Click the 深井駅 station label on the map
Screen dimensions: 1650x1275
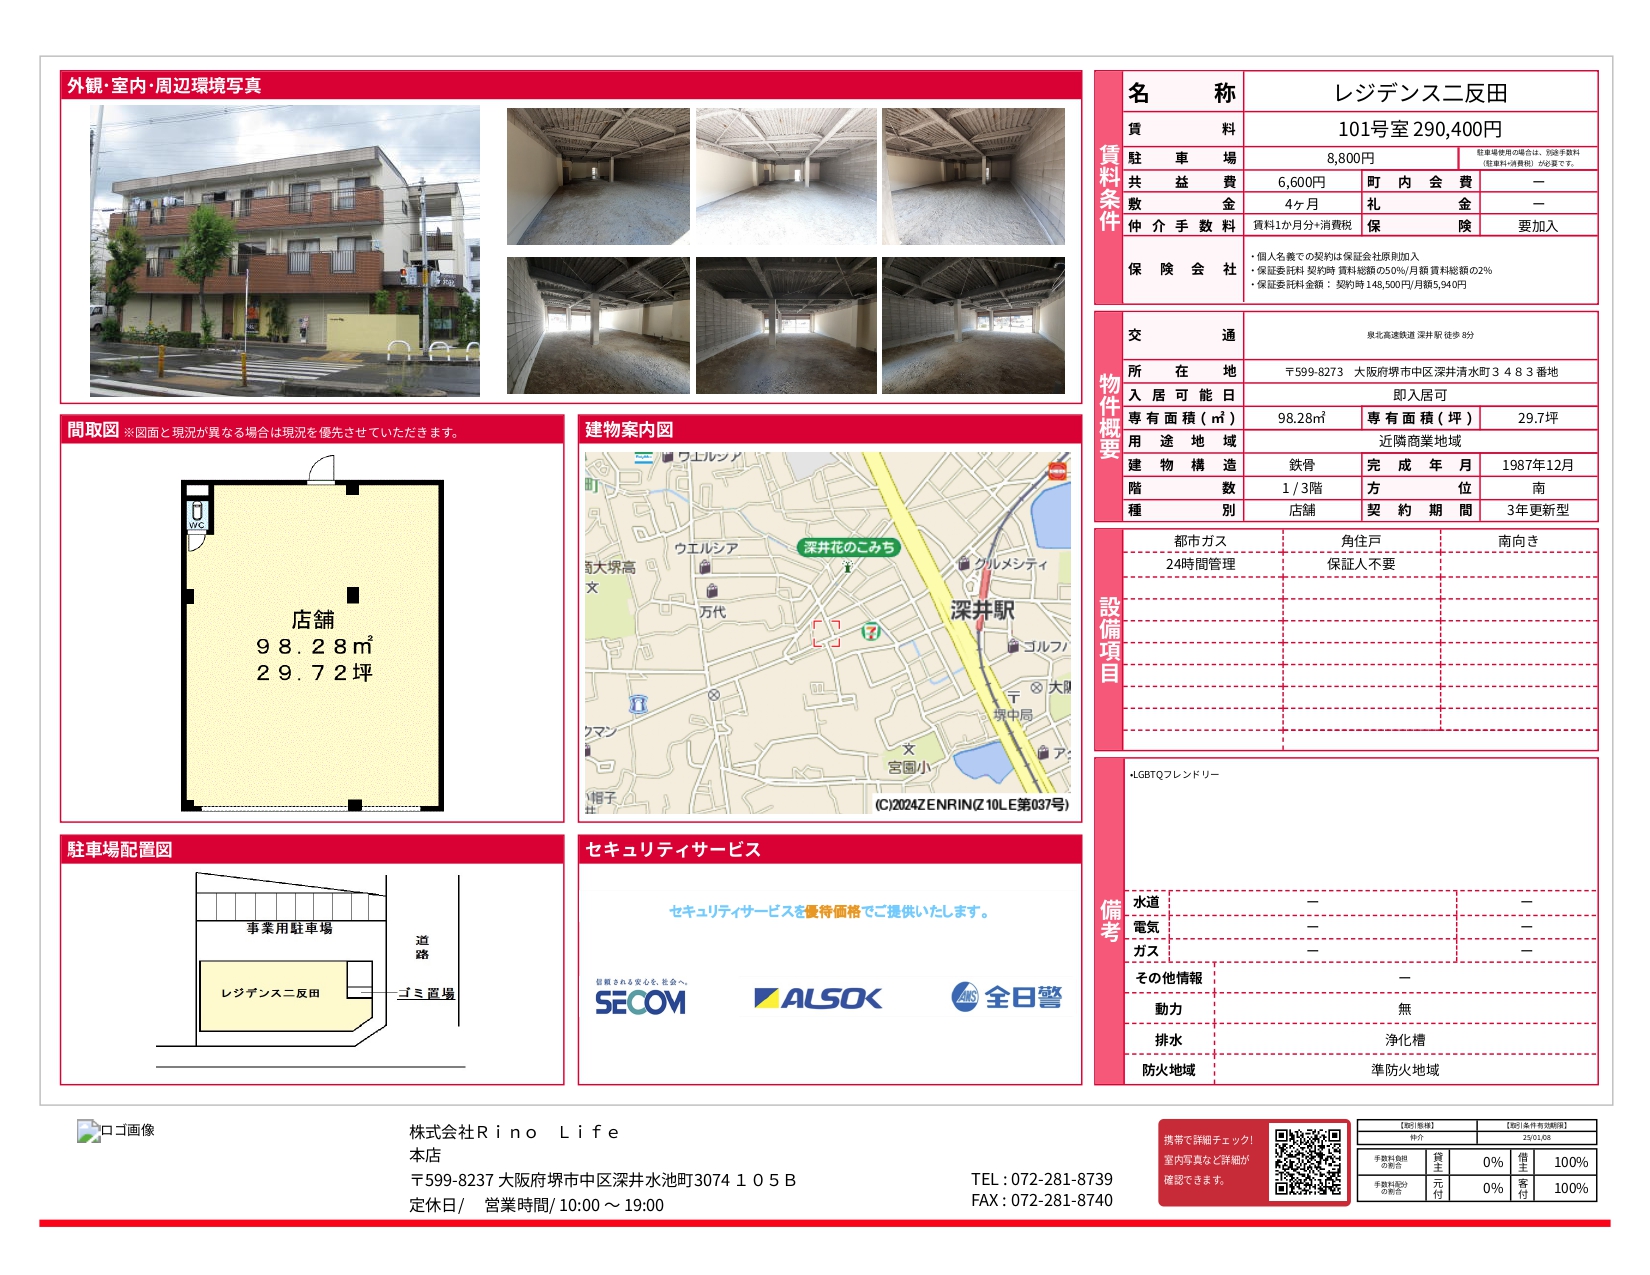tap(982, 610)
